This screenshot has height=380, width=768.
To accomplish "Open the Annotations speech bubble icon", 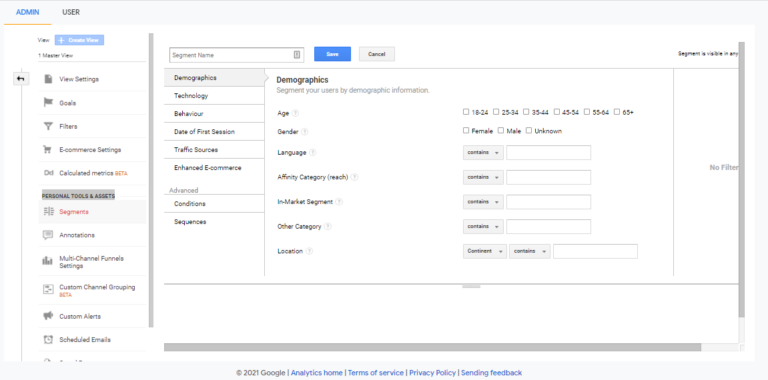I will 48,235.
